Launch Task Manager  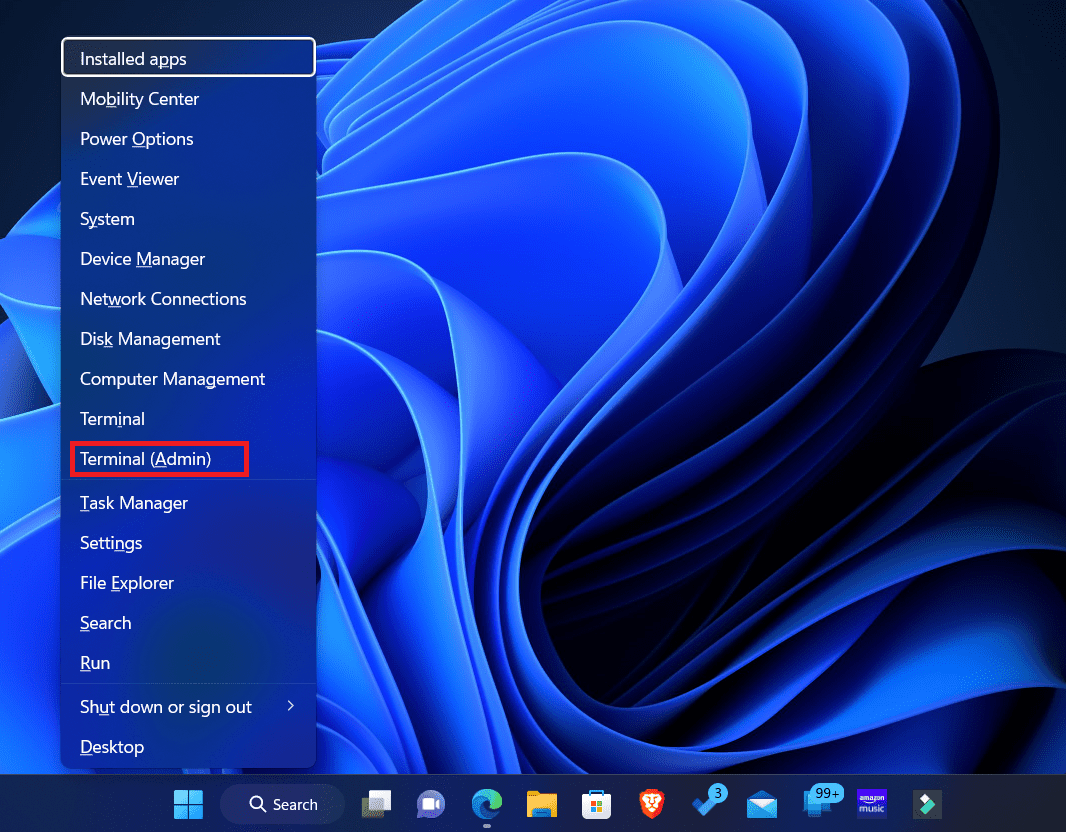point(133,503)
